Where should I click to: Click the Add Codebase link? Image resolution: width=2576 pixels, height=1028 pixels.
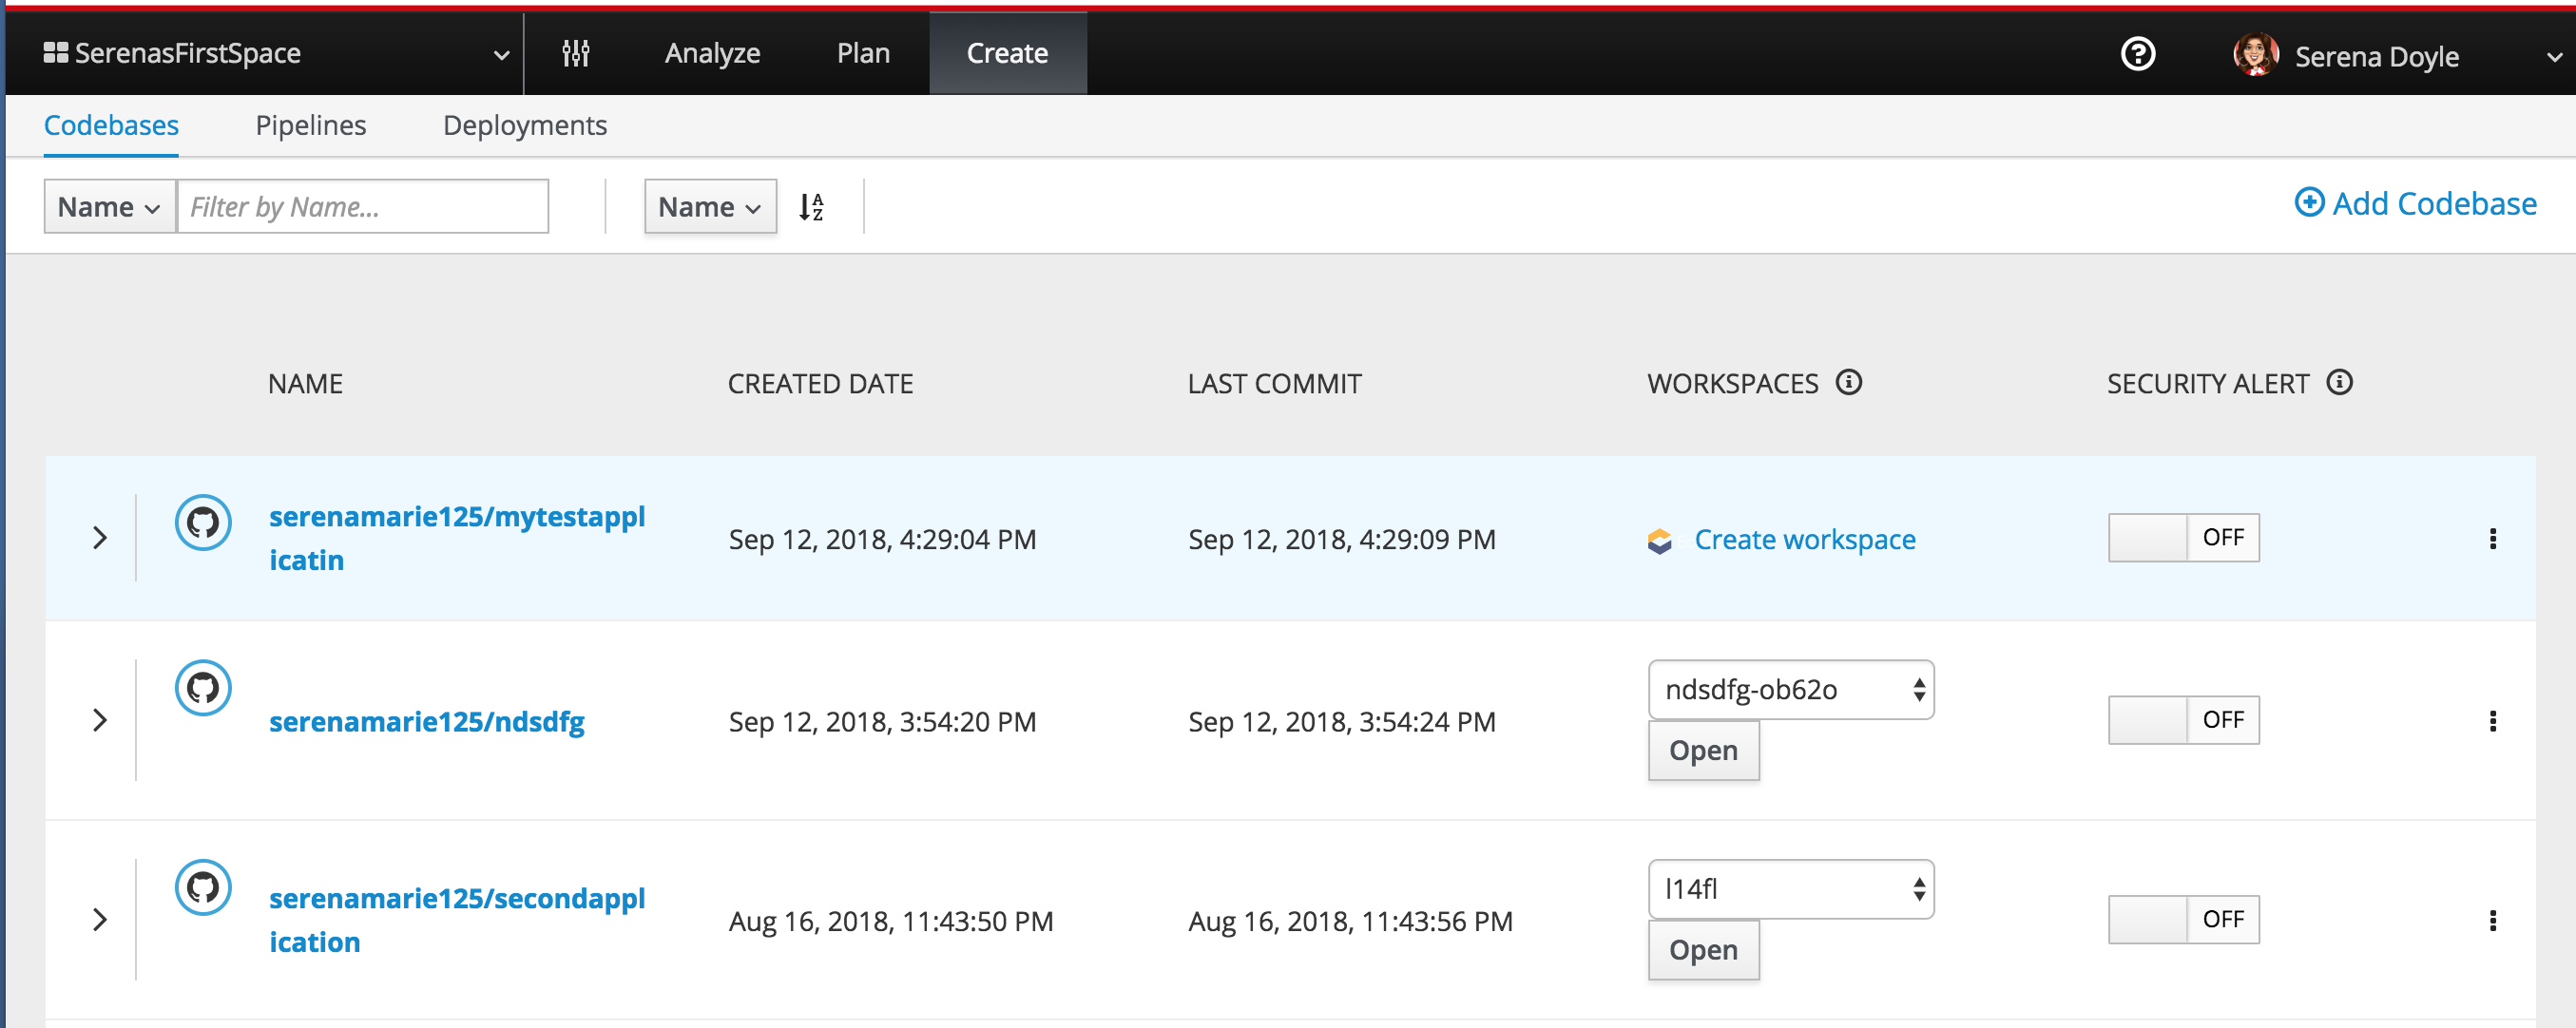[x=2416, y=203]
